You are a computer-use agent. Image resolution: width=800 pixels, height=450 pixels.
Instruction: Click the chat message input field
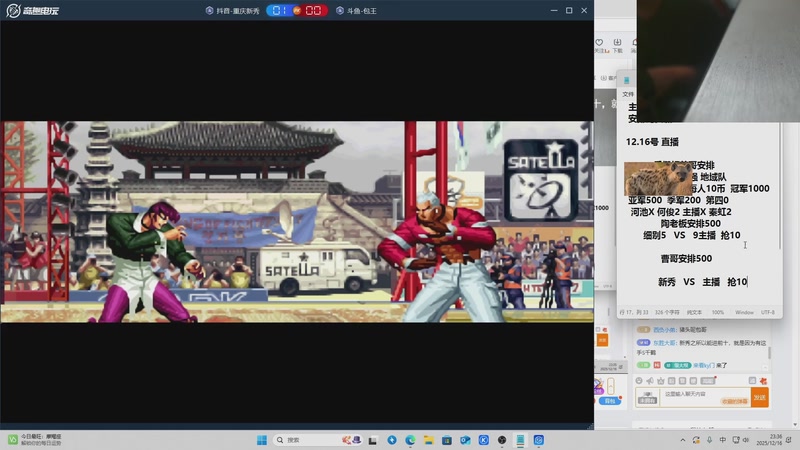point(704,397)
